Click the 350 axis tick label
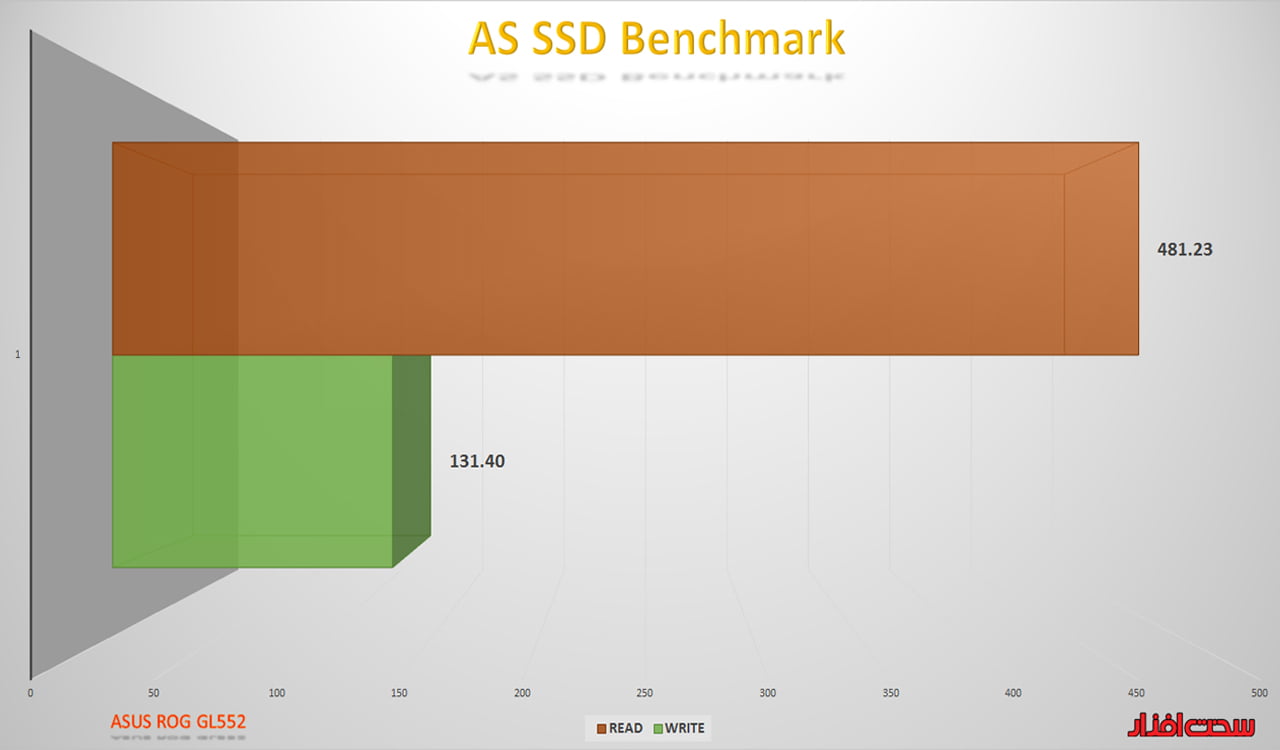Screen dimensions: 1280x750 coord(891,693)
